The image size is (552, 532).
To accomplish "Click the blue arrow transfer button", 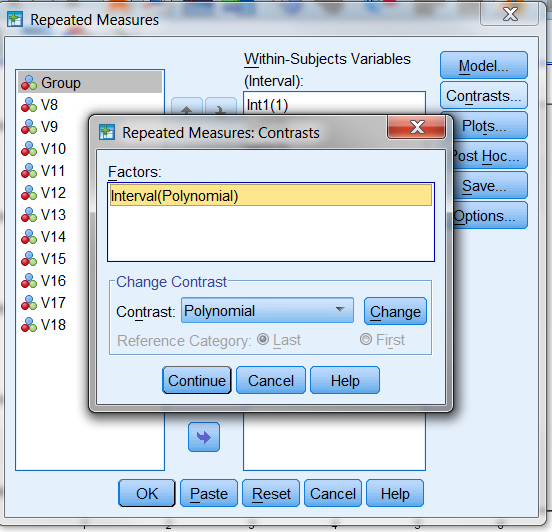I will point(204,437).
